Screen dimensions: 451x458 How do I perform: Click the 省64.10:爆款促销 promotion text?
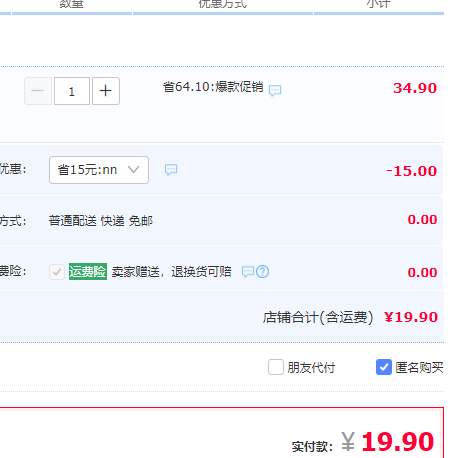pos(213,87)
